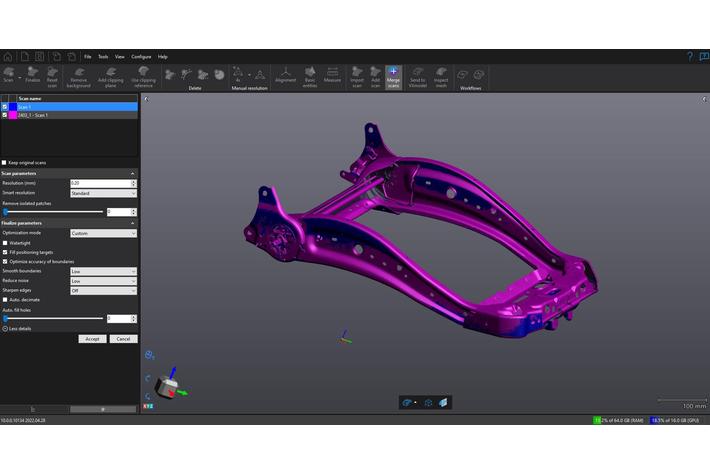This screenshot has width=710, height=474.
Task: Click the Alignment tool icon
Action: coord(286,76)
